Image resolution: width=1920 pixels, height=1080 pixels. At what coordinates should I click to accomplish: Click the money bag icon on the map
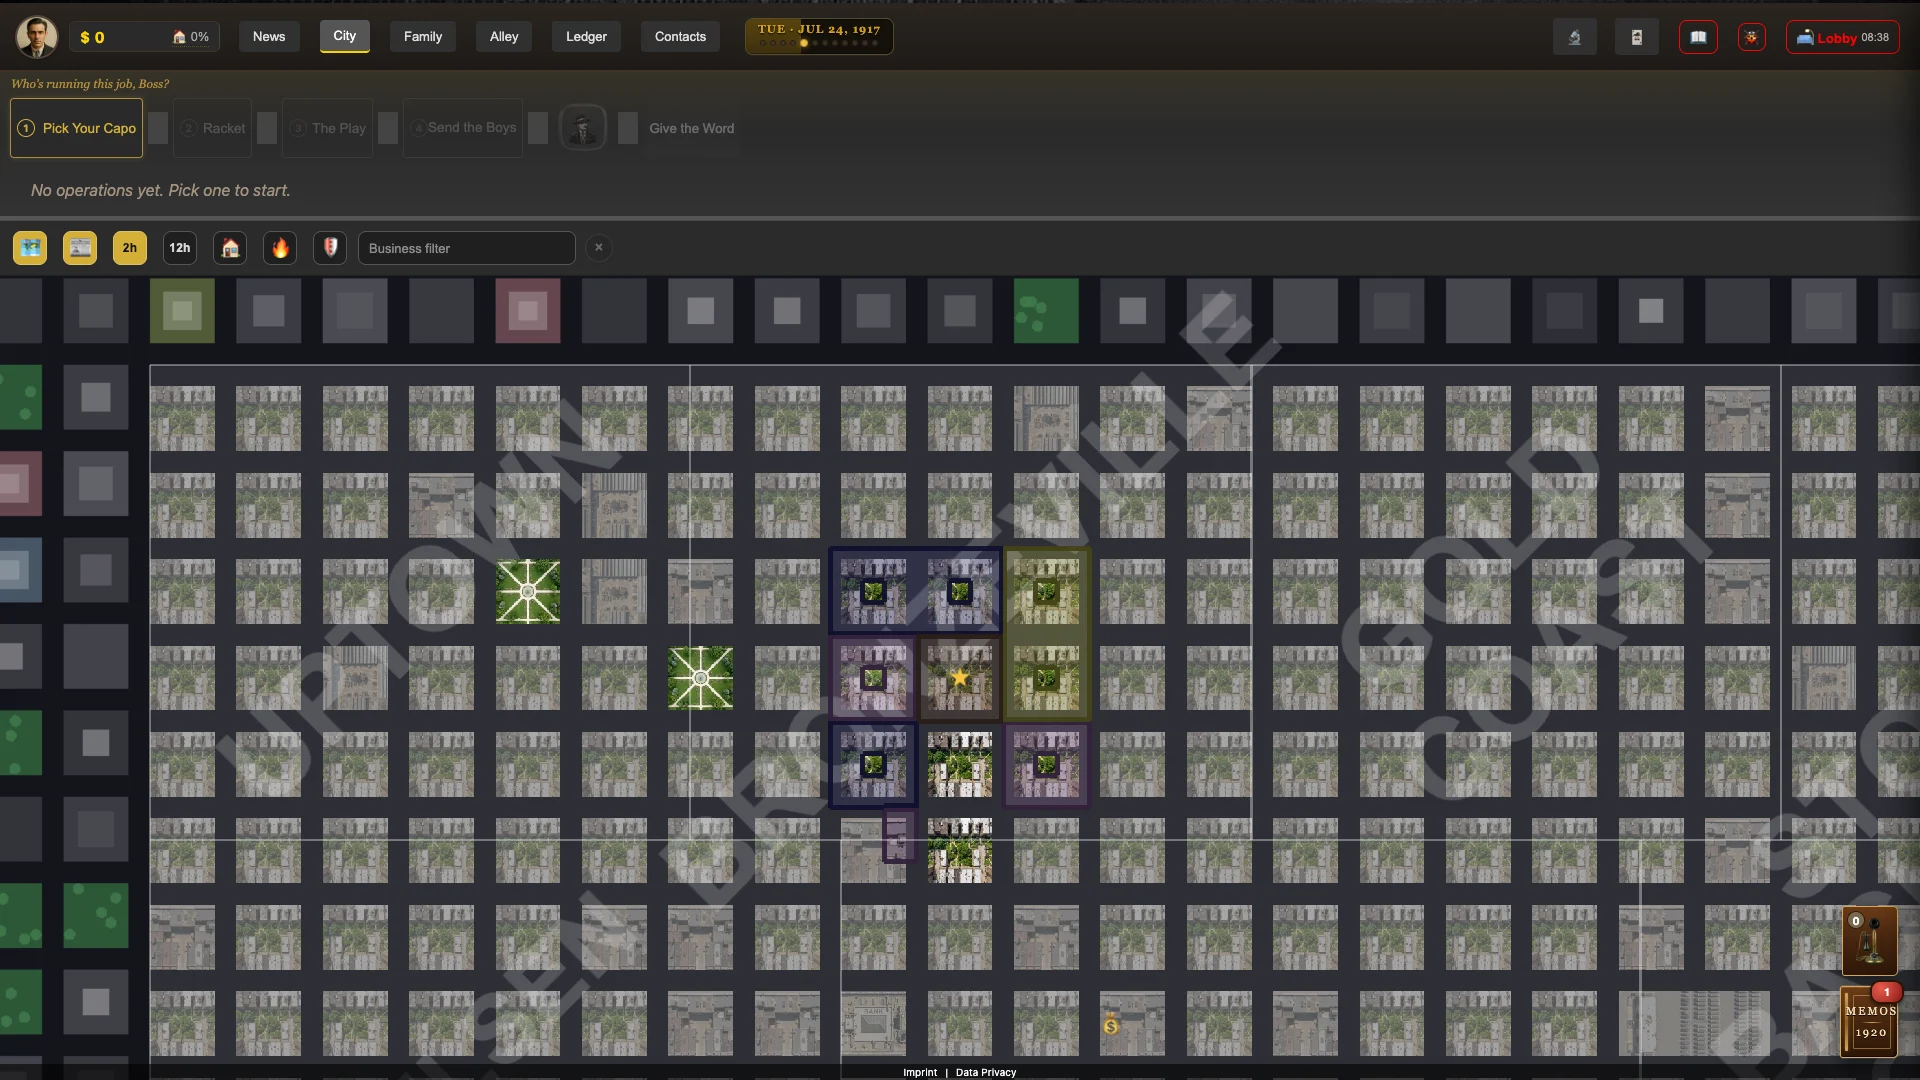1111,1024
